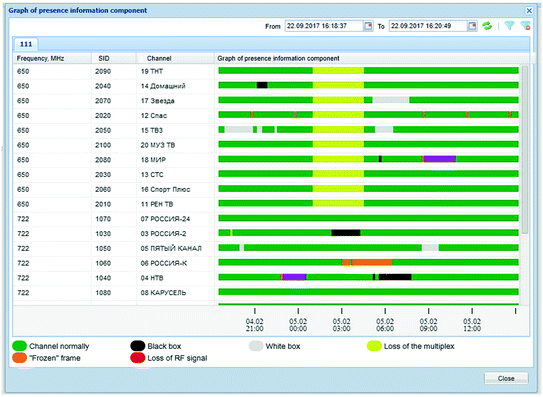Open the To date calendar picker
This screenshot has width=543, height=397.
(472, 26)
